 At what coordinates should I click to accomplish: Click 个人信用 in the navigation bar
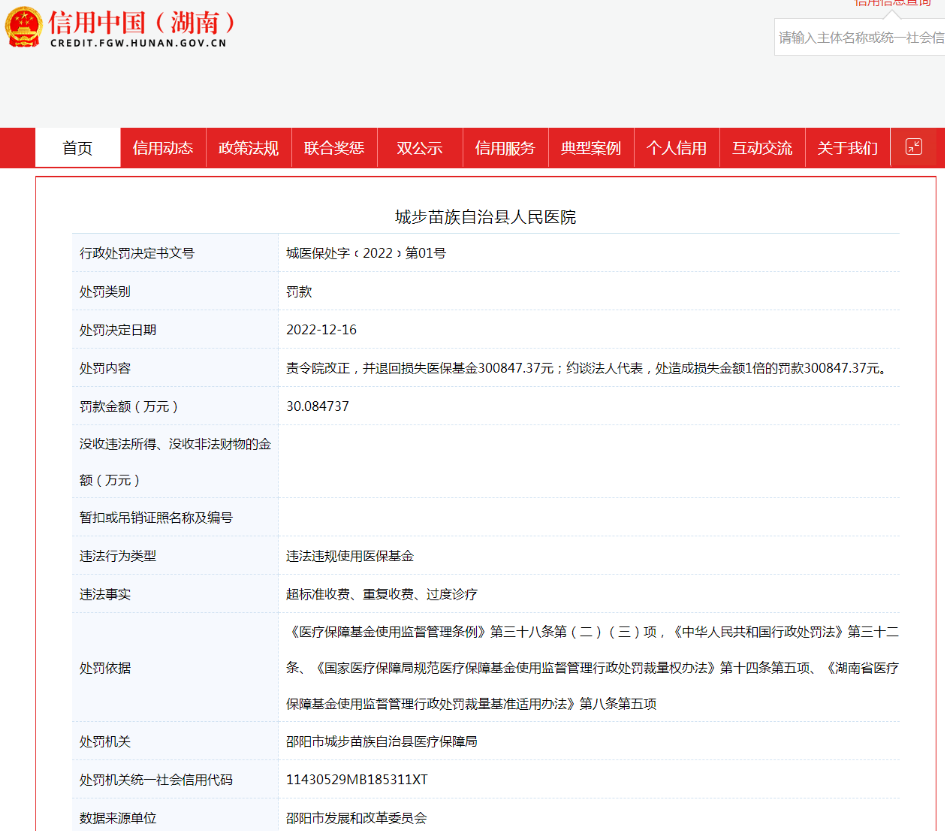pos(676,148)
